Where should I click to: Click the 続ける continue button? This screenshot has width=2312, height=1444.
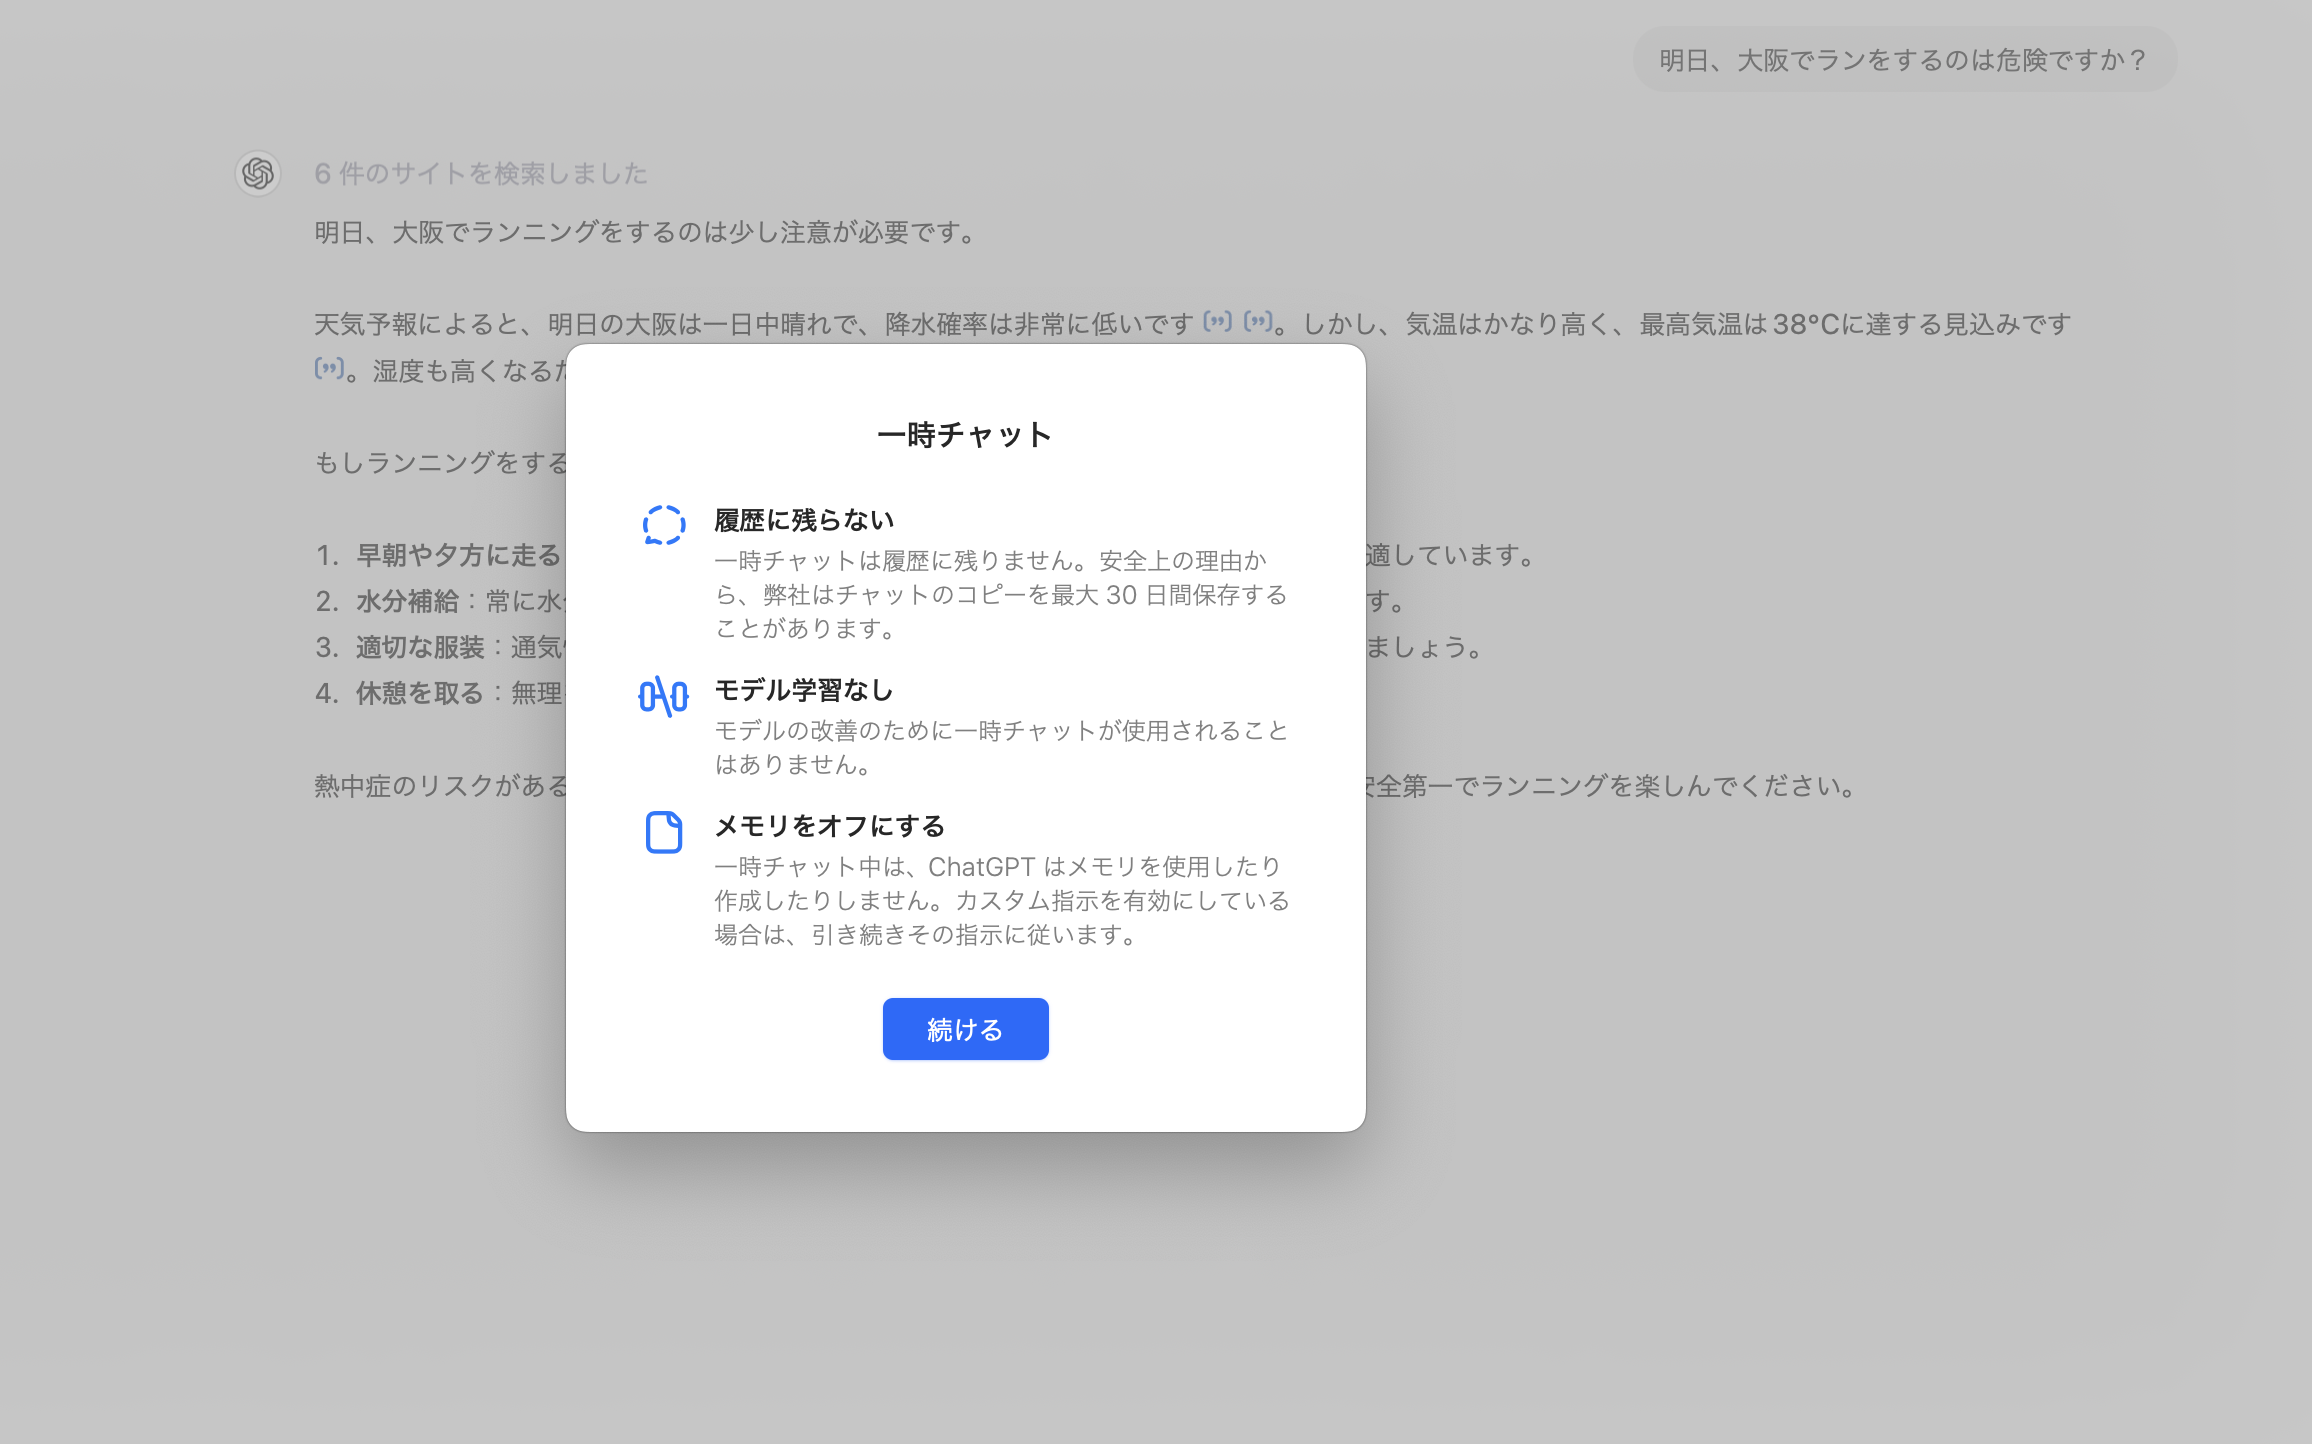[965, 1028]
